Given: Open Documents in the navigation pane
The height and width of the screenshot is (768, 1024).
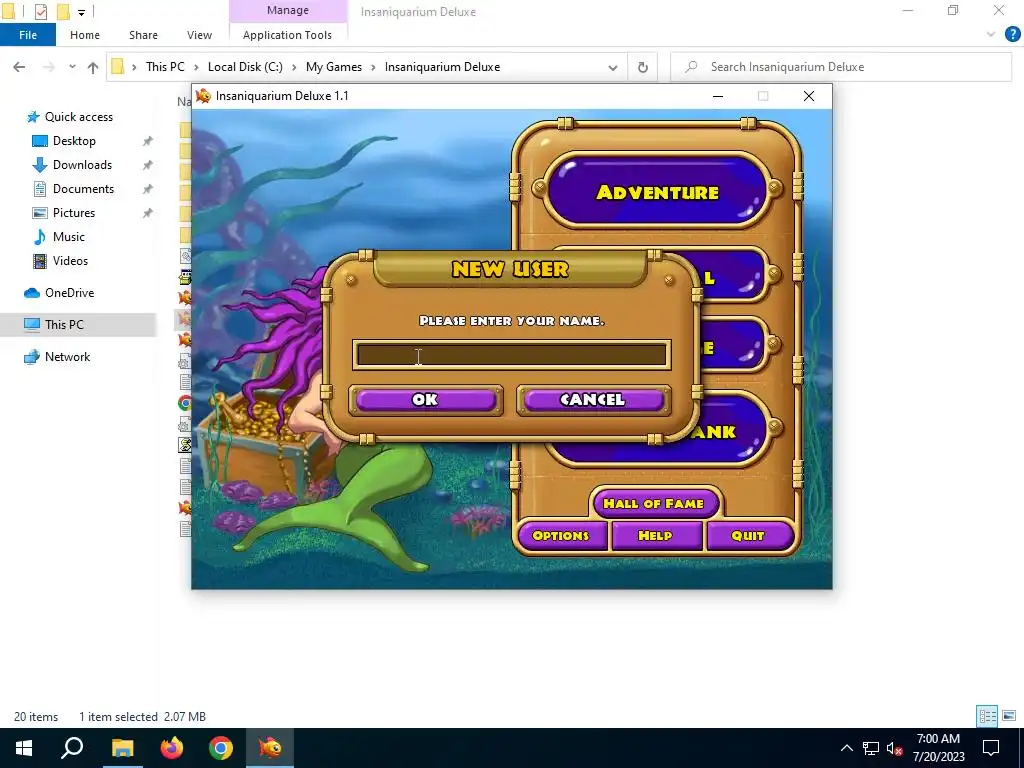Looking at the screenshot, I should pyautogui.click(x=83, y=189).
